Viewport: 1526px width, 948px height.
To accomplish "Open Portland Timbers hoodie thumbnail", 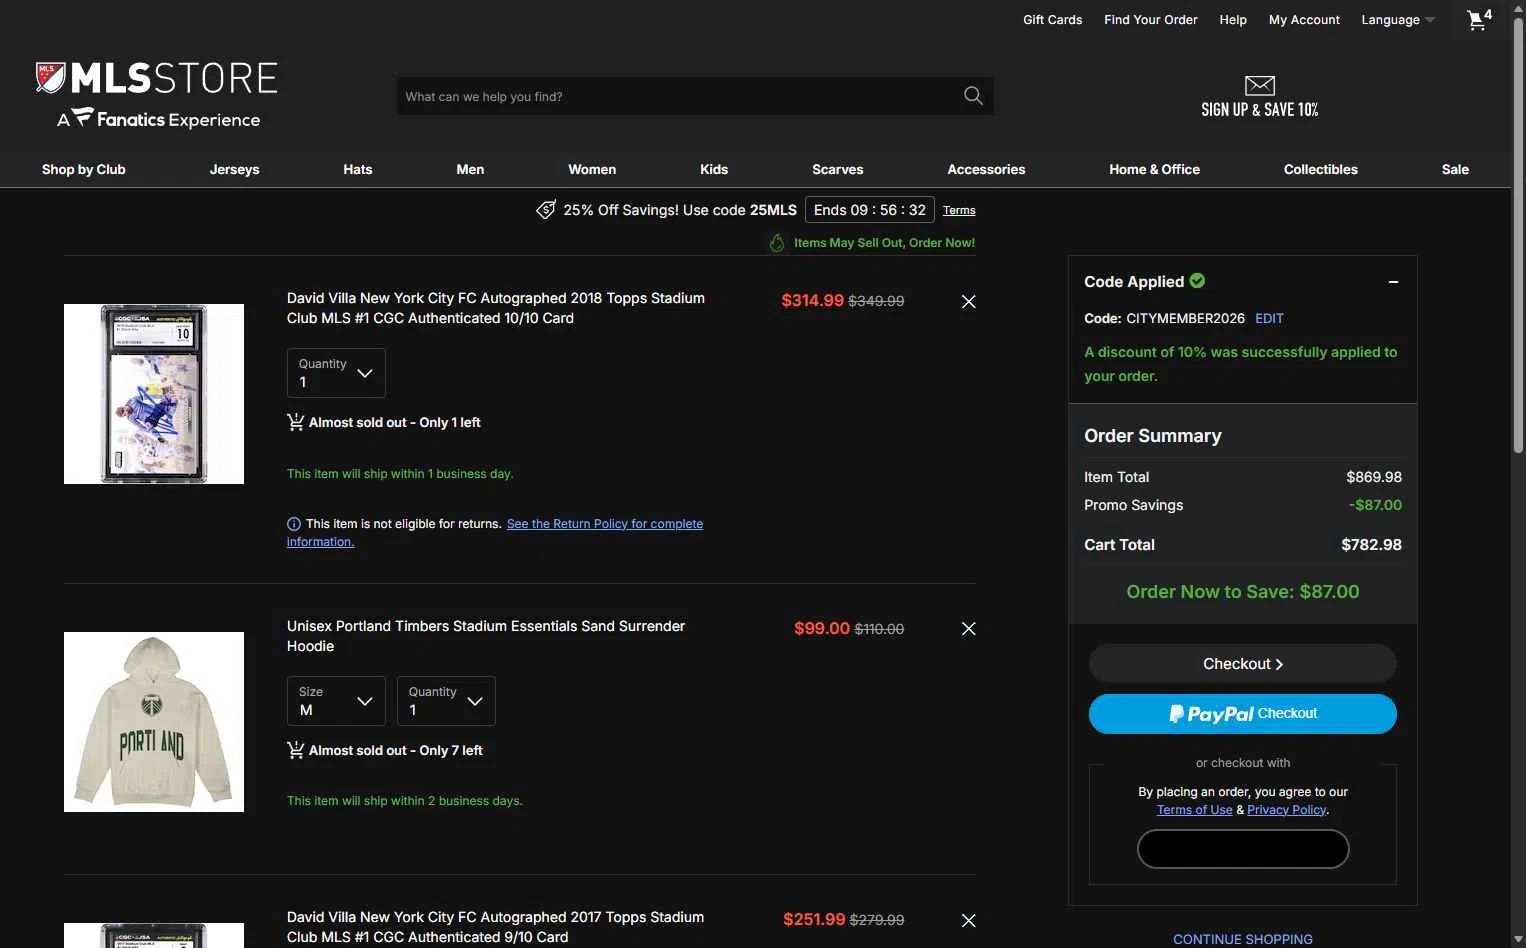I will click(154, 722).
